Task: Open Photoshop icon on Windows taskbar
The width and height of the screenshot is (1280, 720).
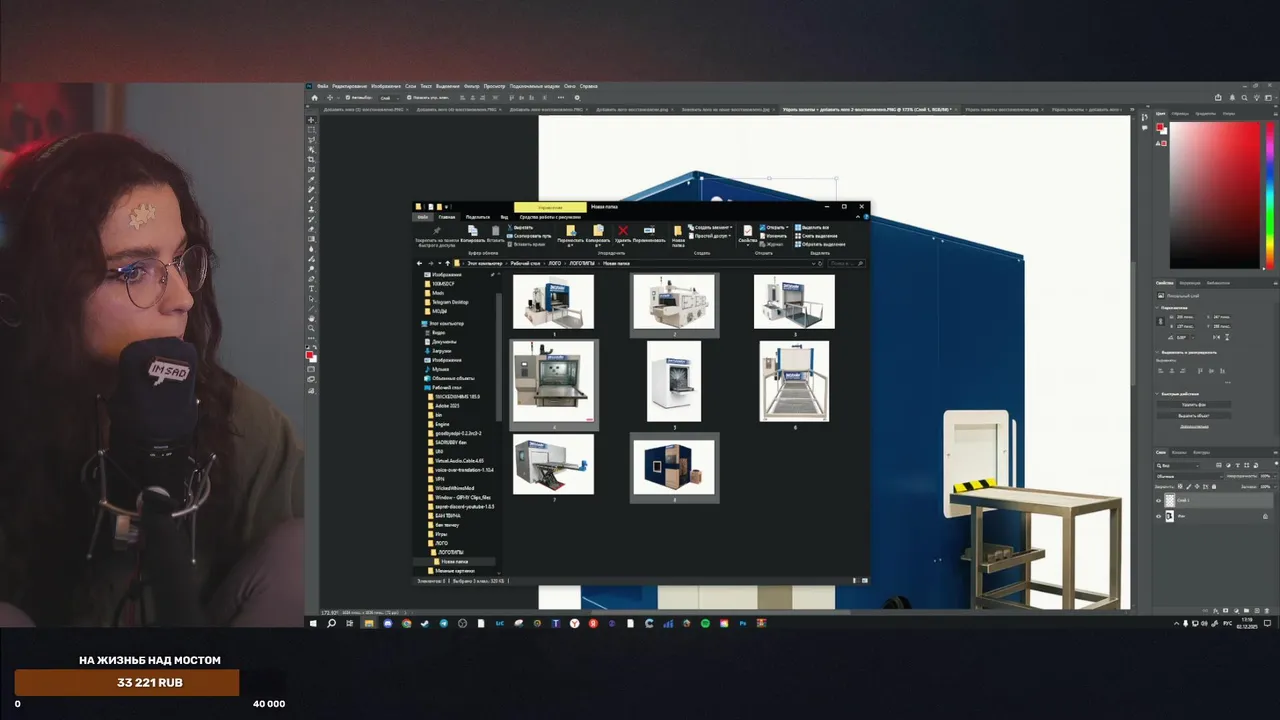Action: pos(743,623)
